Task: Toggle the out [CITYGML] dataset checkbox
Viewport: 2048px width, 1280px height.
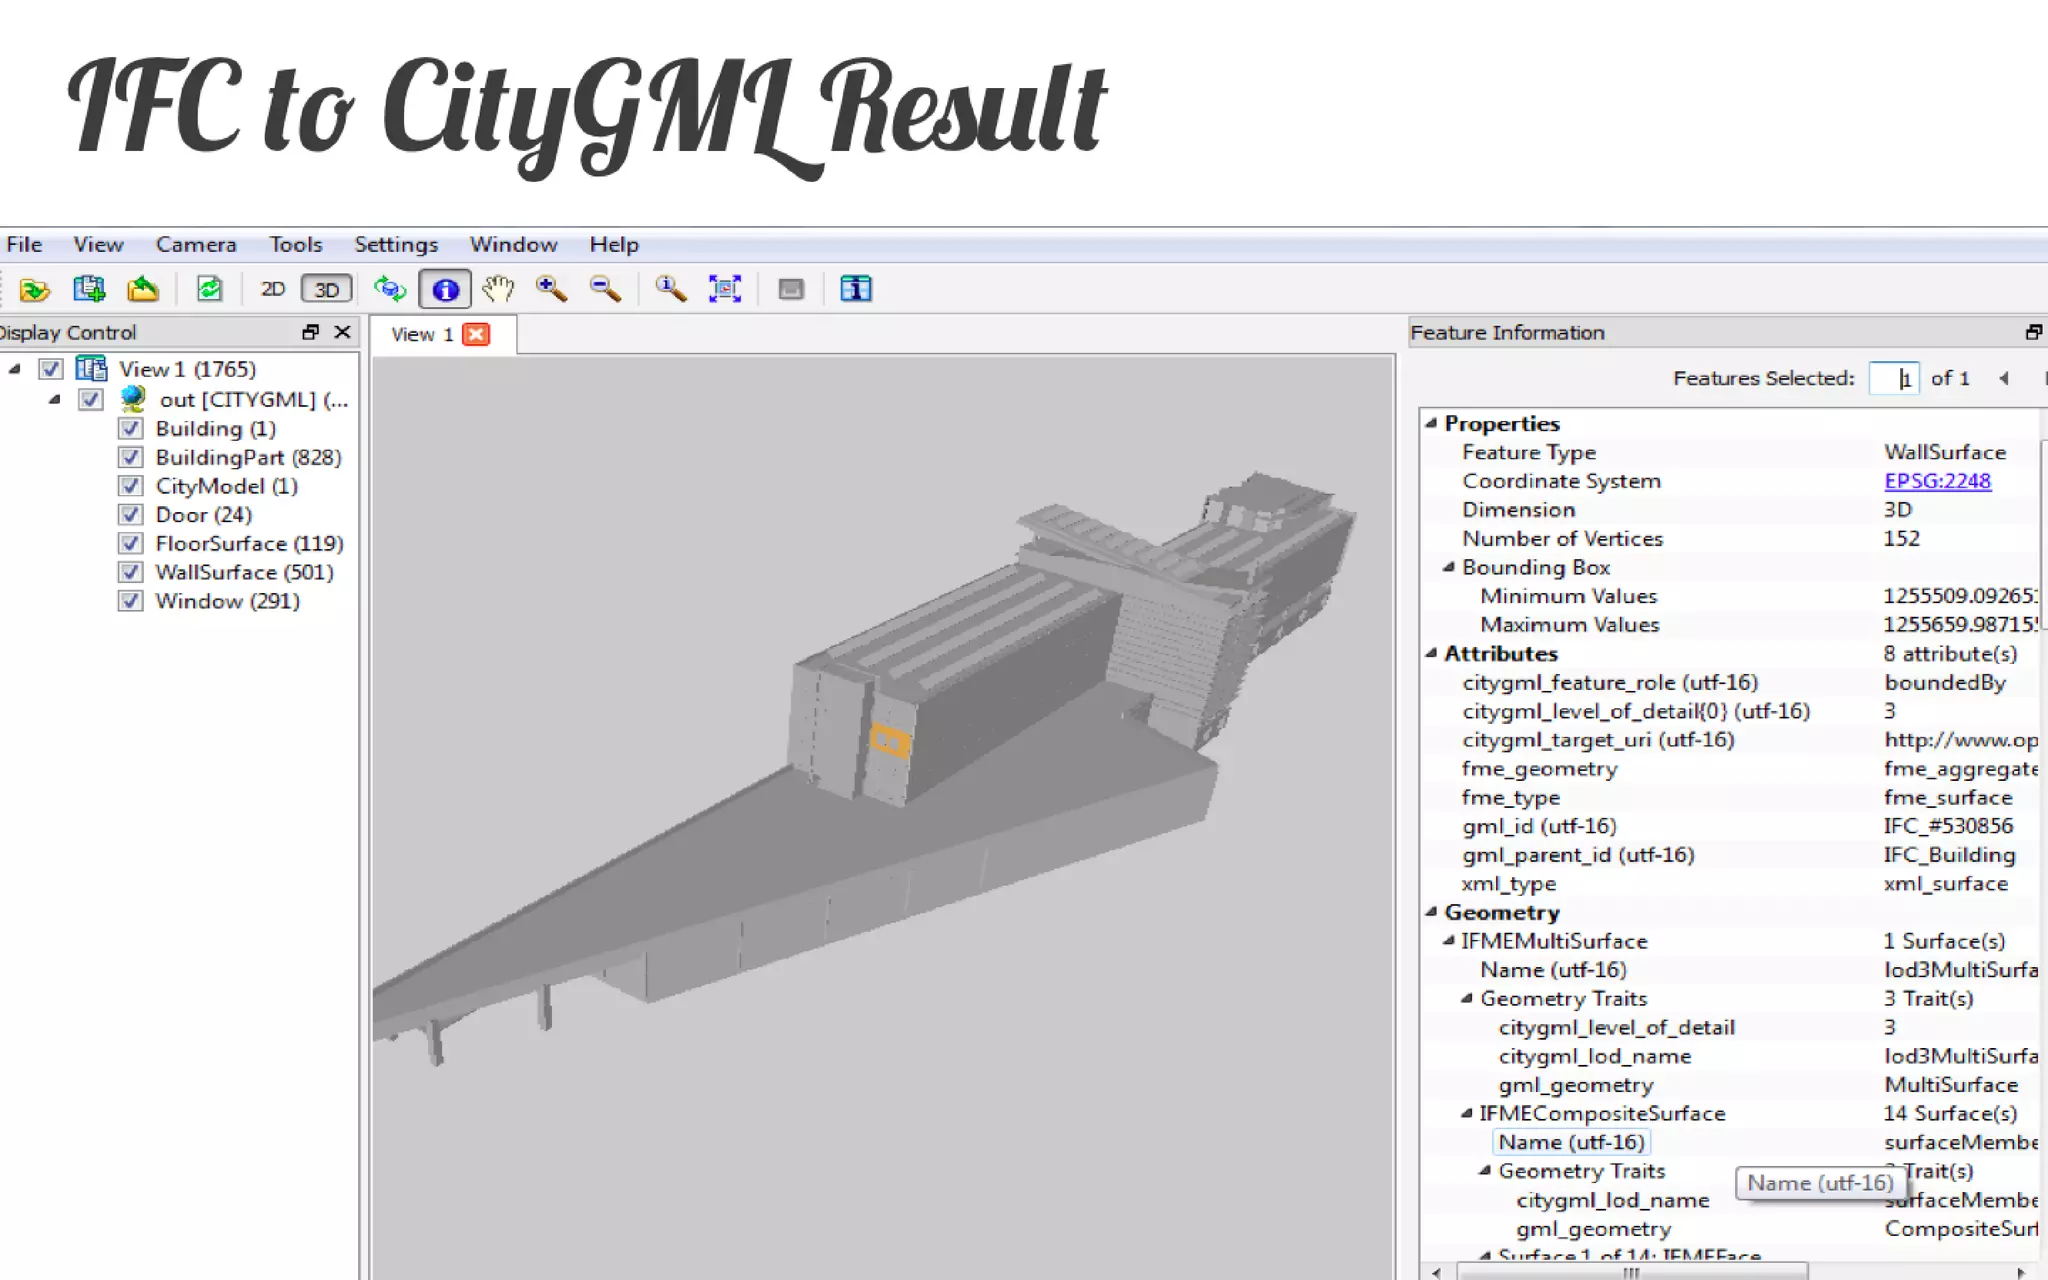Action: tap(91, 400)
